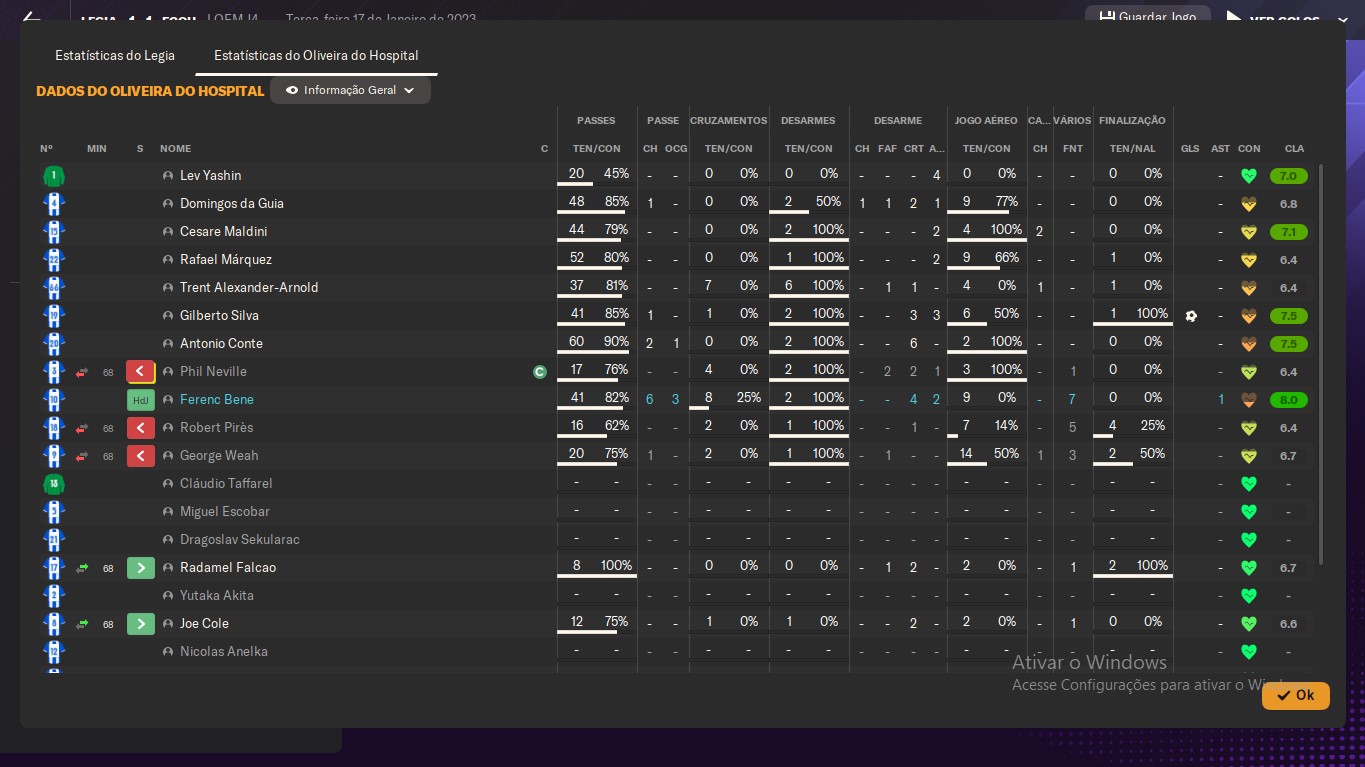Click Lev Yashin's green condition heart
This screenshot has height=767, width=1365.
pos(1248,176)
